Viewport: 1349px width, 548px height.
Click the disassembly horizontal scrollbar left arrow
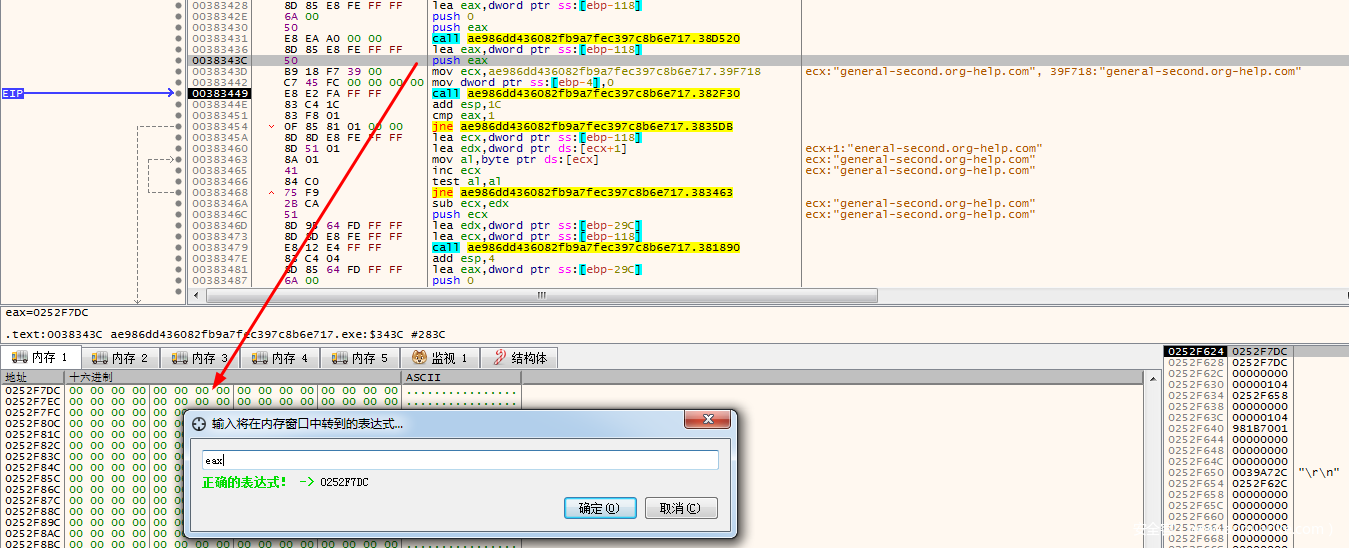[197, 296]
